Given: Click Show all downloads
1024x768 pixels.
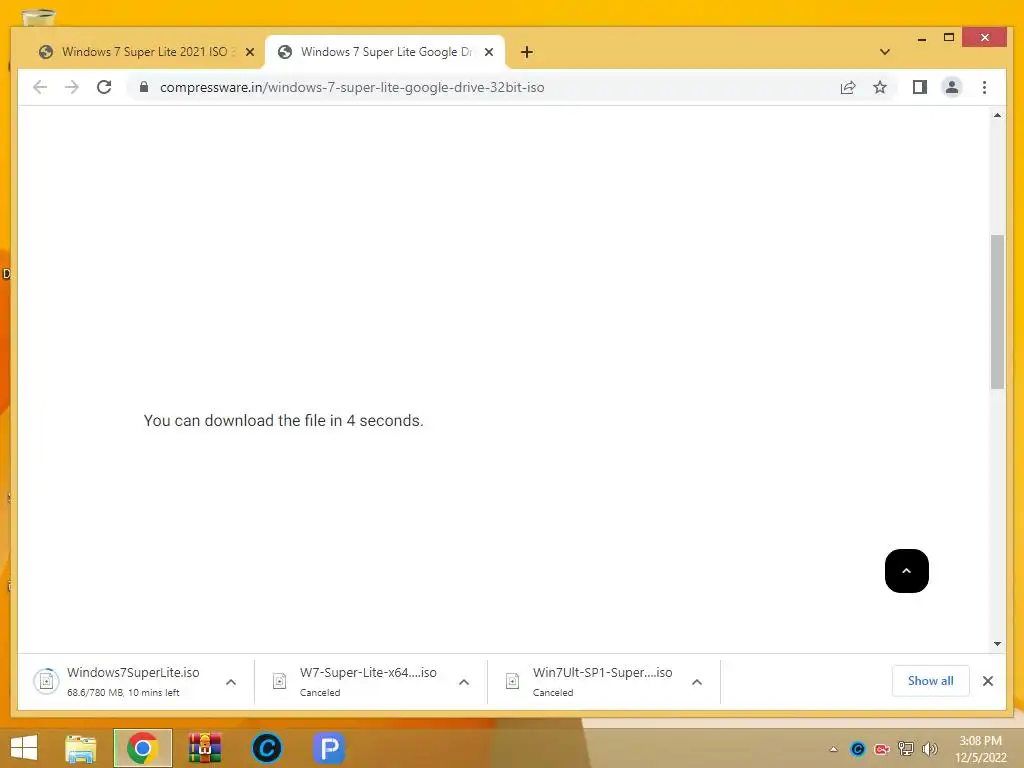Looking at the screenshot, I should tap(930, 680).
